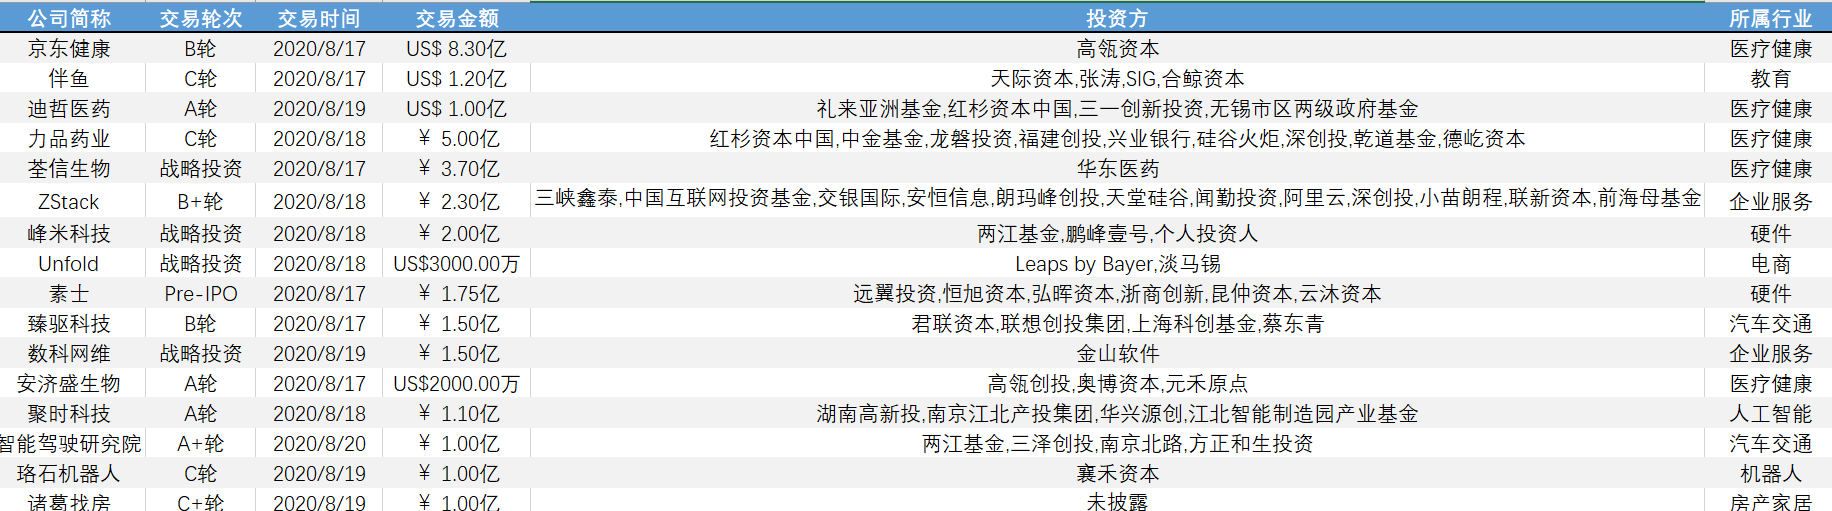
Task: Select the 投资方 column header
Action: pyautogui.click(x=1117, y=18)
